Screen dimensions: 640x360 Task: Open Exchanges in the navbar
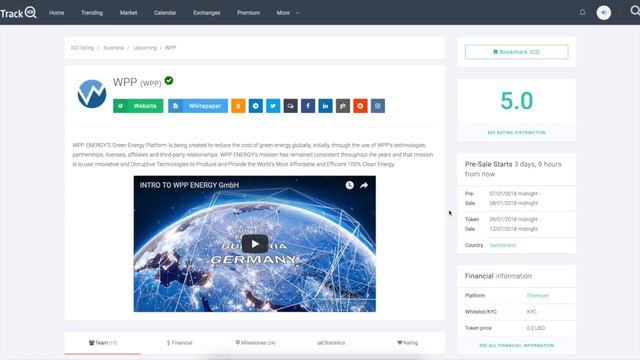point(207,13)
